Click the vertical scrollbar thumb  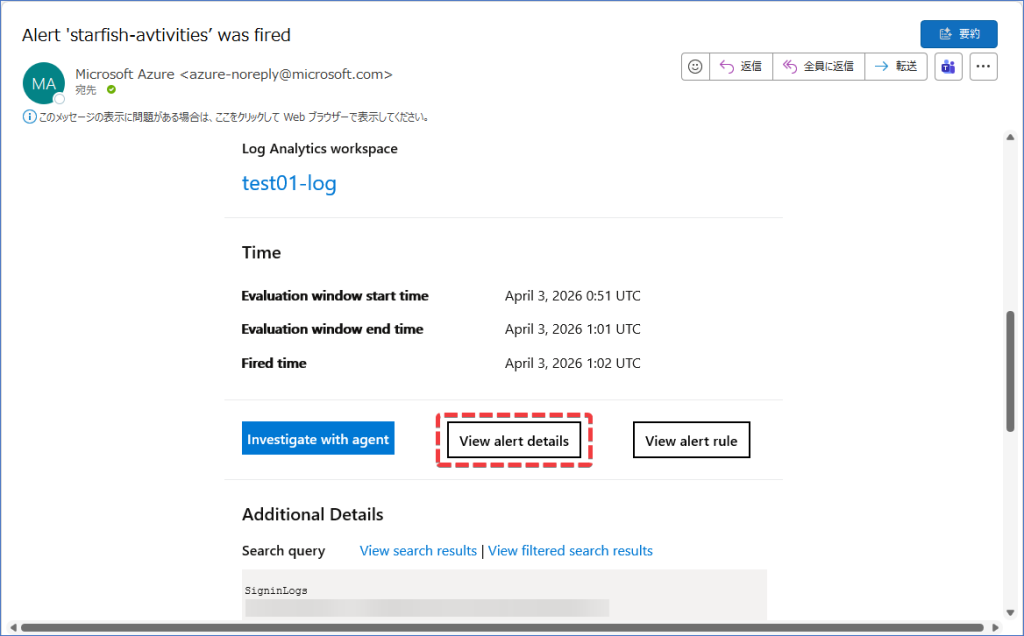coord(1010,370)
